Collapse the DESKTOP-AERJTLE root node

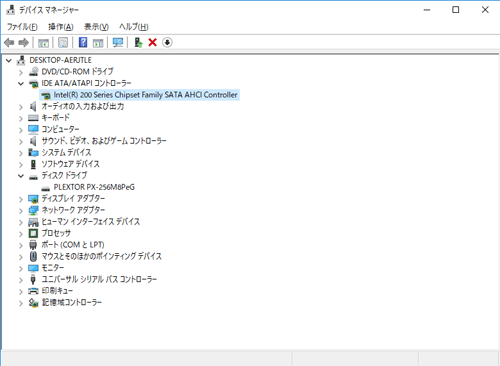pyautogui.click(x=9, y=60)
